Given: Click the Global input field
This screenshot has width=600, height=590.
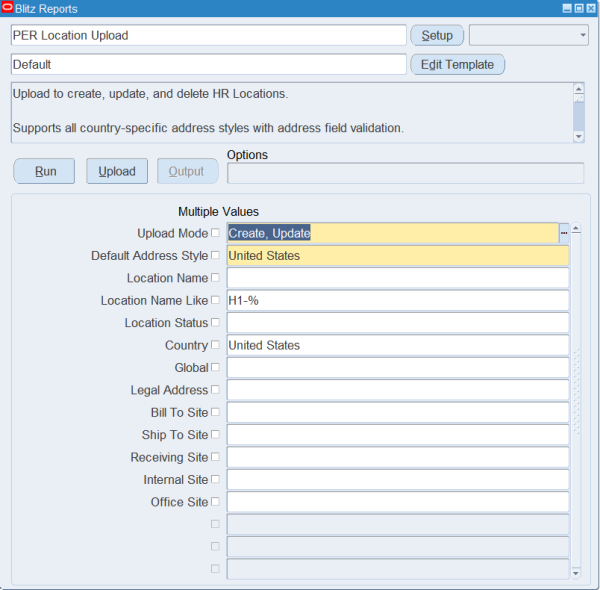Looking at the screenshot, I should coord(398,367).
